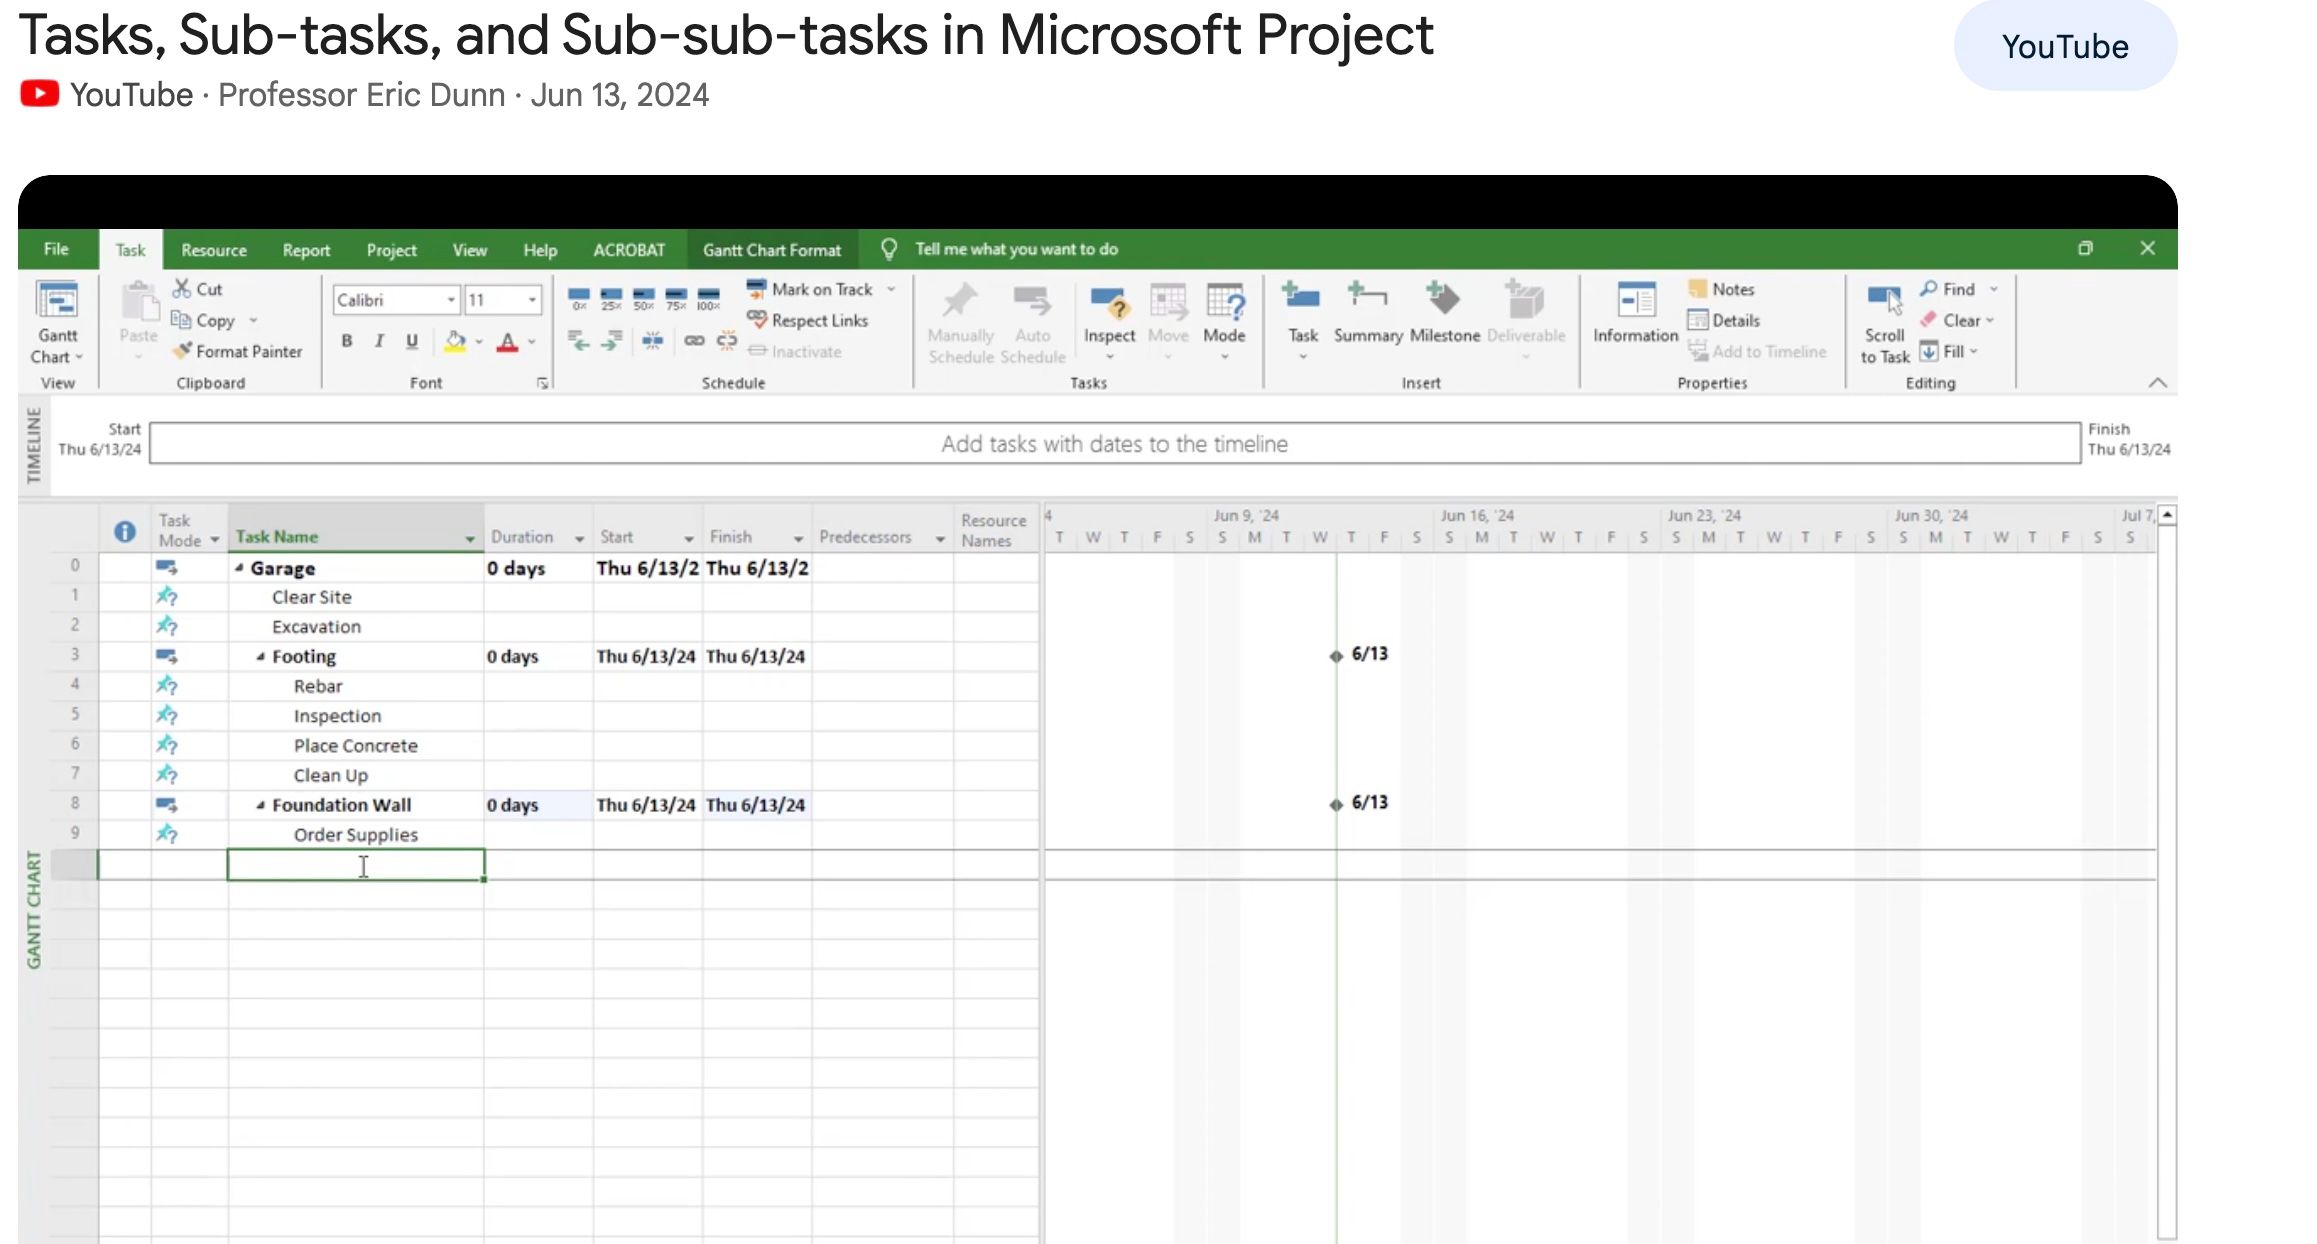2317x1244 pixels.
Task: Click the Move task button
Action: (1168, 323)
